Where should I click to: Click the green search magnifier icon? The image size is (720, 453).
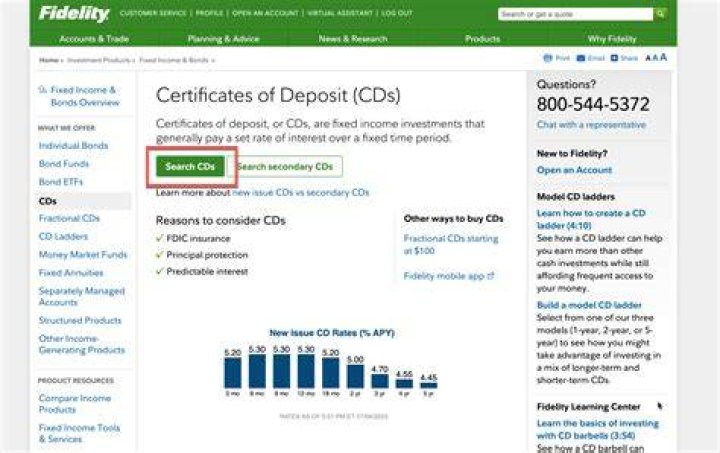tap(660, 14)
